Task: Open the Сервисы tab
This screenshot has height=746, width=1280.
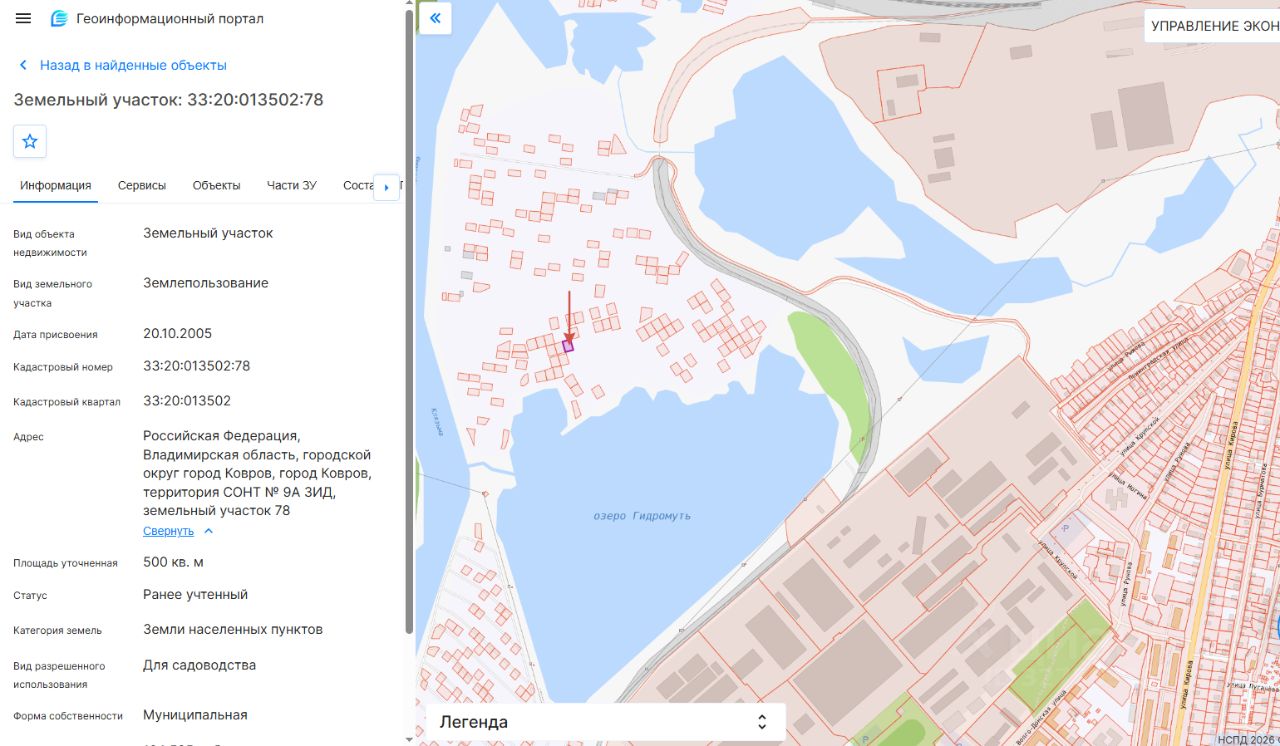Action: [x=142, y=185]
